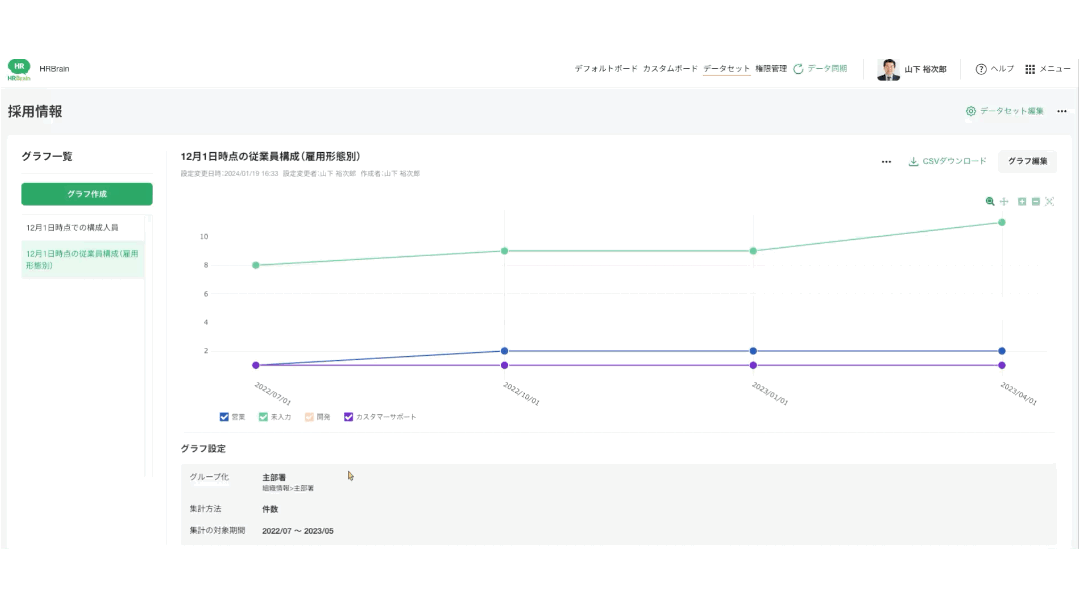Click the dataset edit gear icon

(x=970, y=111)
